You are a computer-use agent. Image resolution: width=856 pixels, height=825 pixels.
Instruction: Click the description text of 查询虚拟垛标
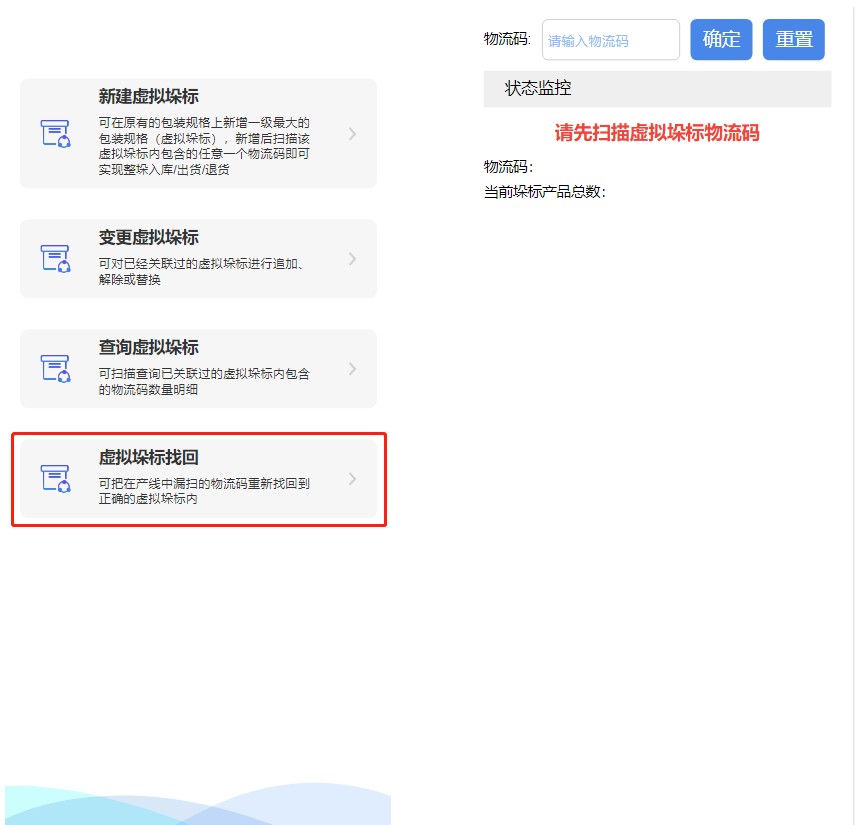[204, 382]
